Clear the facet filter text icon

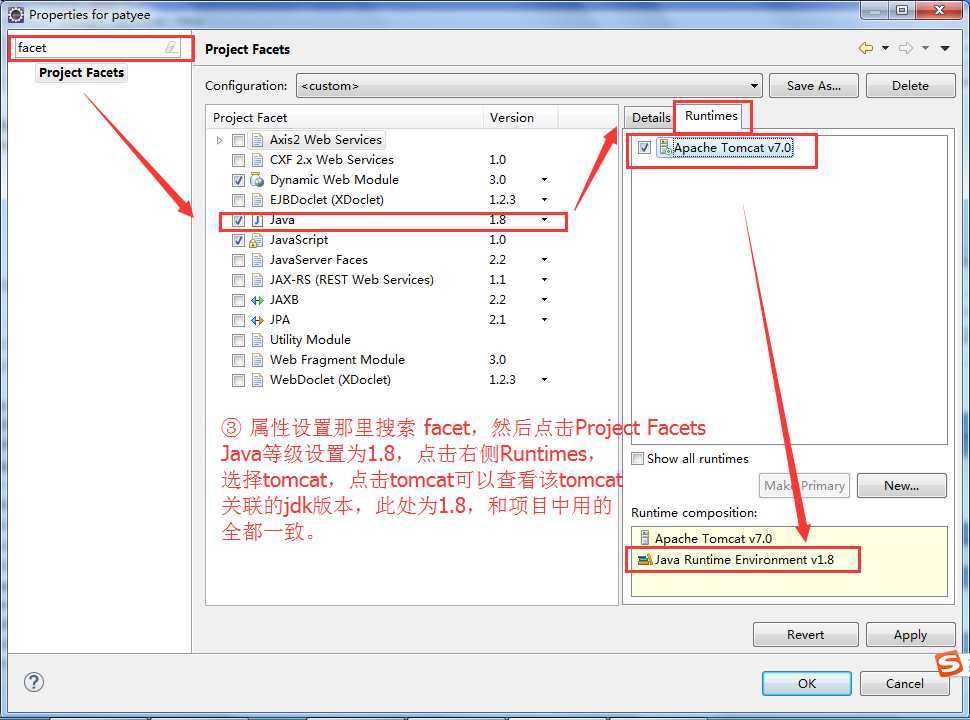tap(171, 47)
